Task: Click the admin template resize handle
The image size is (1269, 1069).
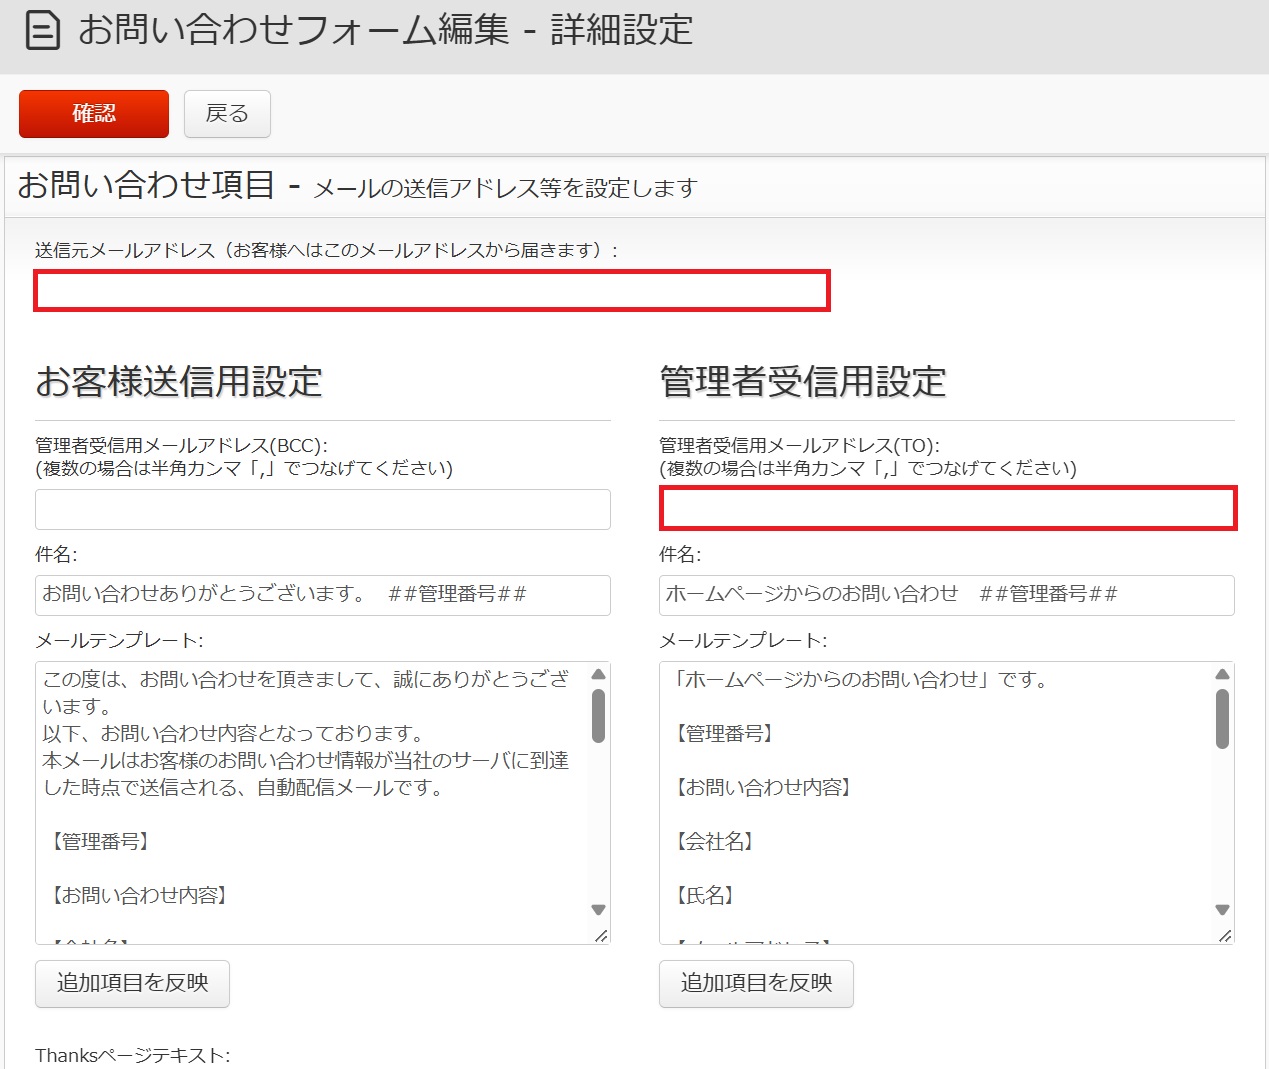Action: [1224, 935]
